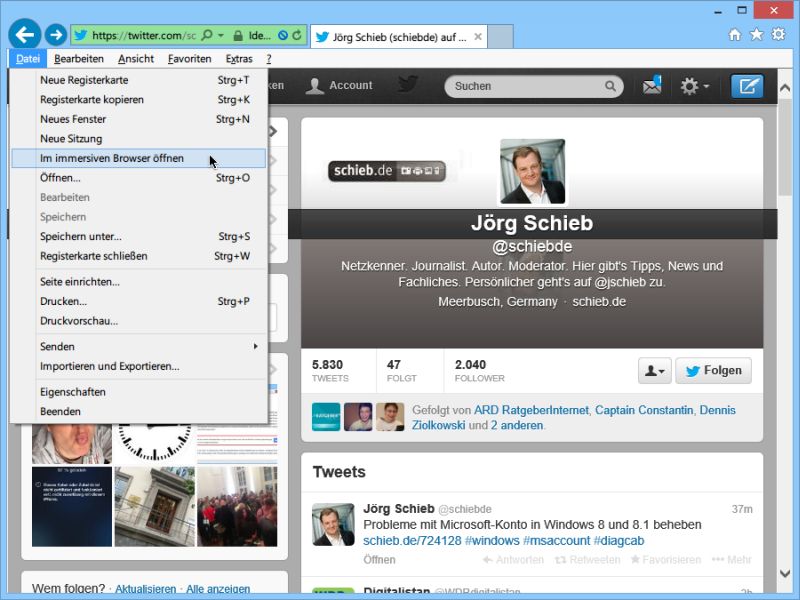The height and width of the screenshot is (600, 800).
Task: Open Twitter settings gear dropdown
Action: coord(694,86)
